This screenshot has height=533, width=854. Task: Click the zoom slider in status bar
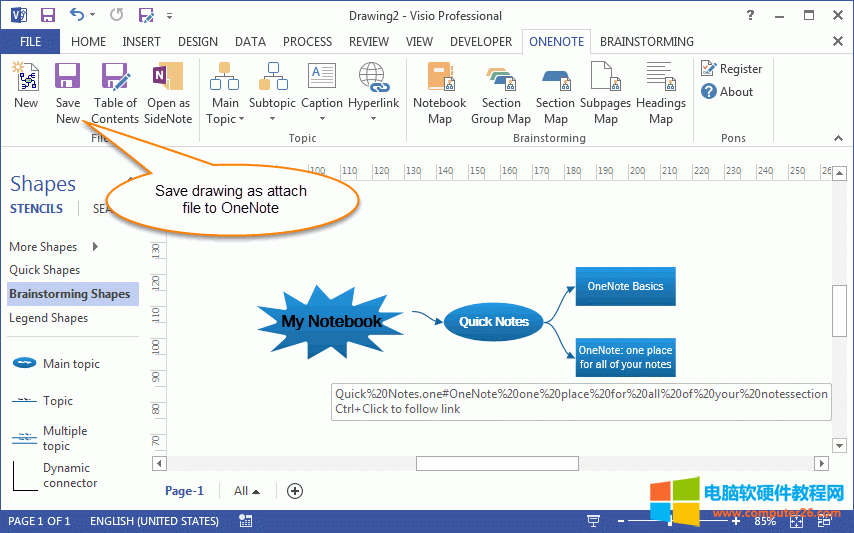[670, 521]
